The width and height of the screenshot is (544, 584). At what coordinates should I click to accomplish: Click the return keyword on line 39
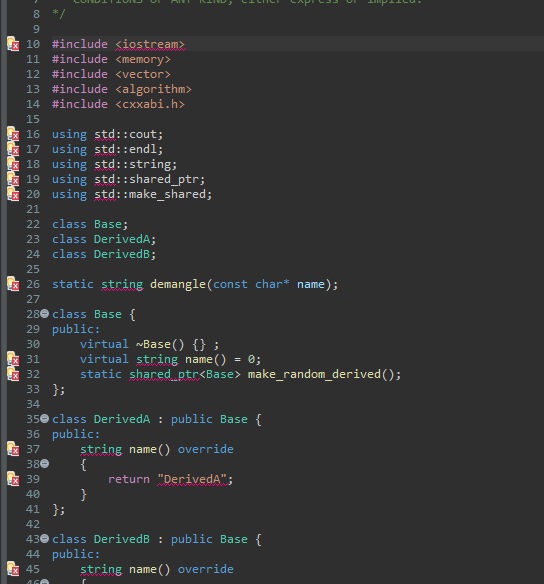[128, 479]
